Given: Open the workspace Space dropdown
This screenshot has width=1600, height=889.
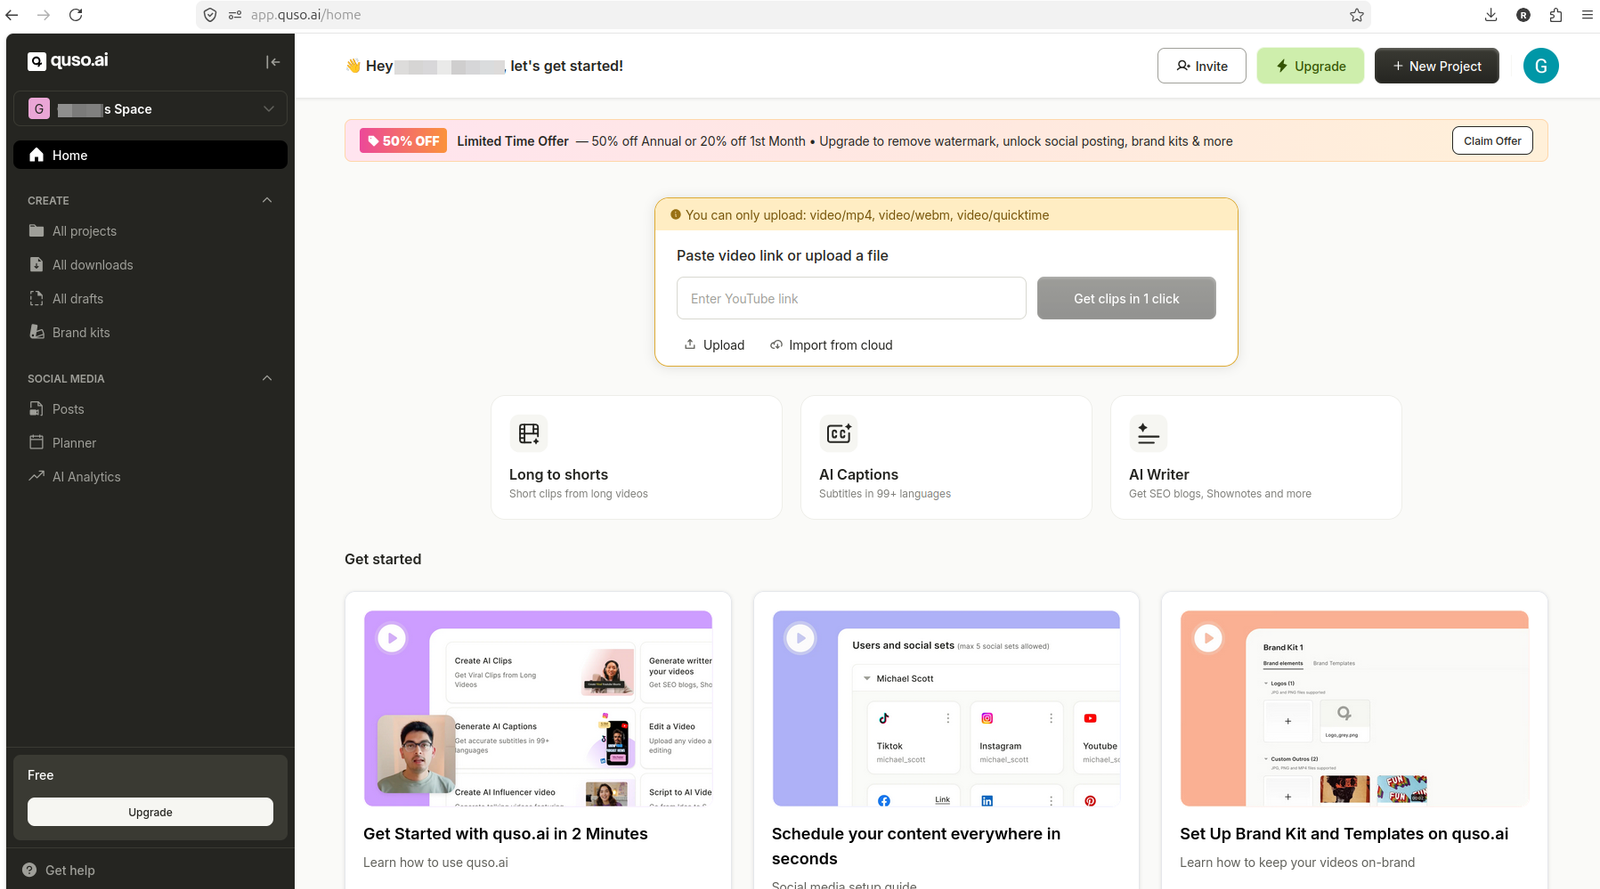Looking at the screenshot, I should tap(150, 109).
